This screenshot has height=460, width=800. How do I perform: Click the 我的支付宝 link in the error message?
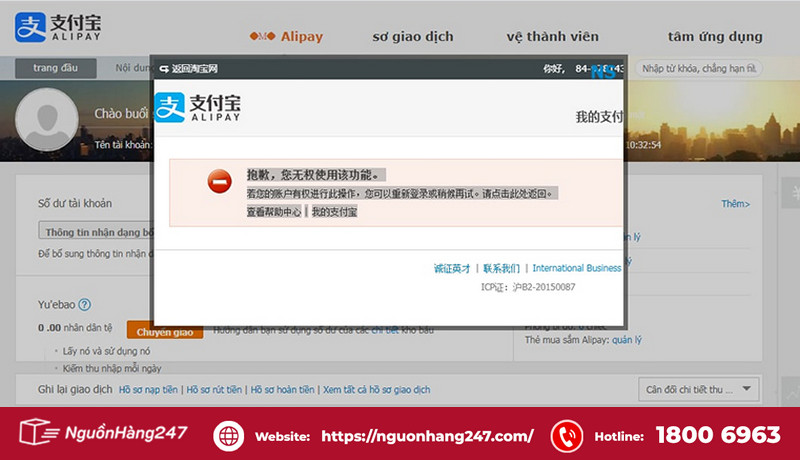coord(334,212)
